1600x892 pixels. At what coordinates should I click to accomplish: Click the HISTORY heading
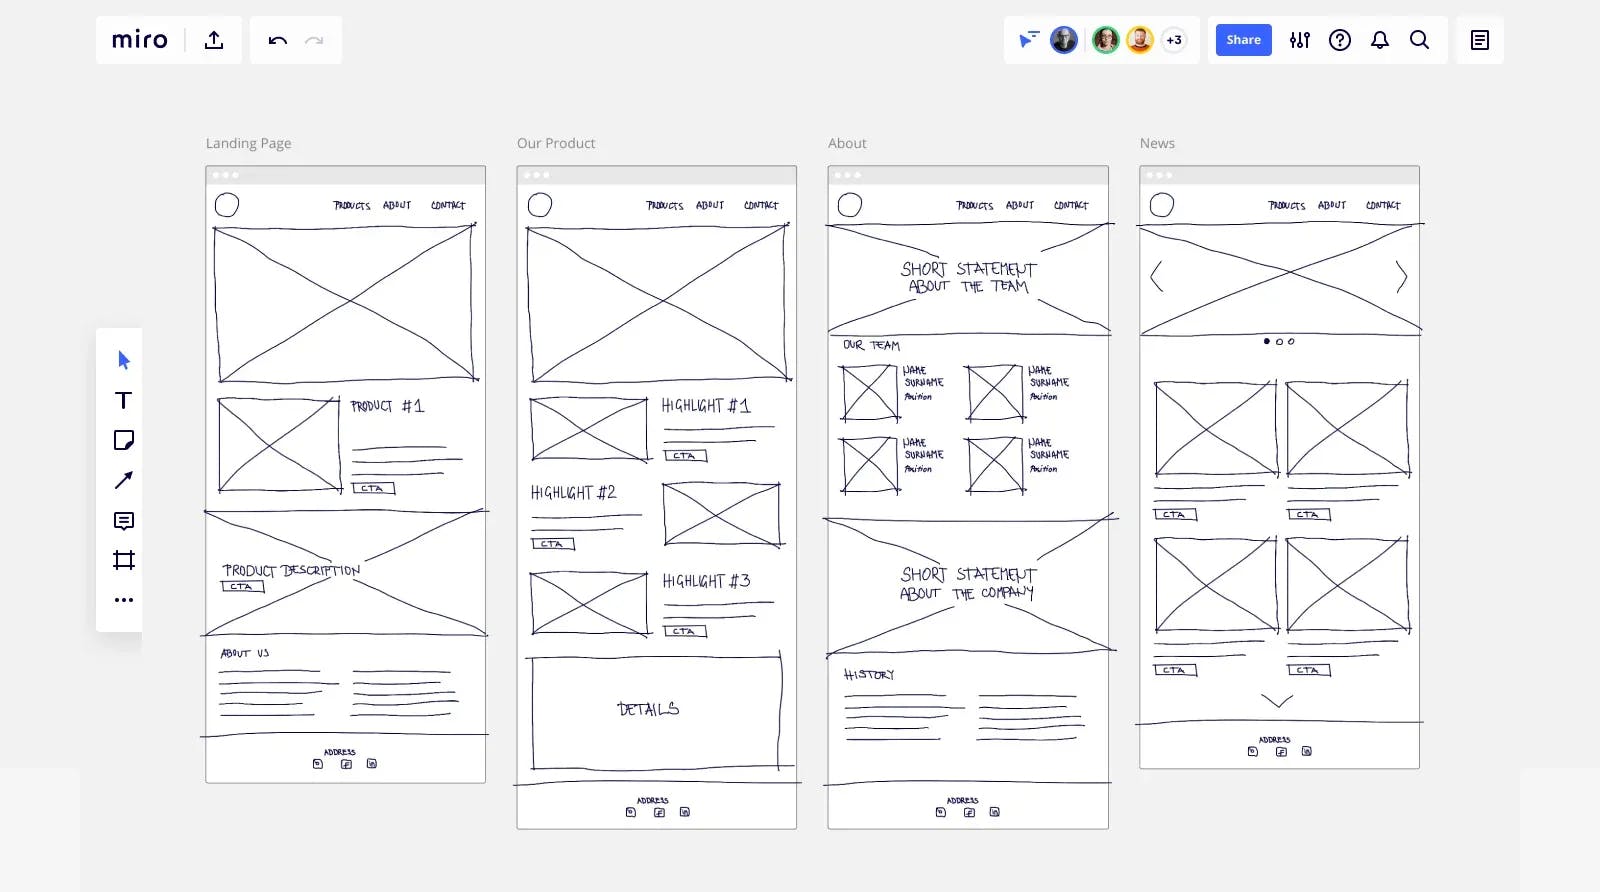(x=869, y=674)
